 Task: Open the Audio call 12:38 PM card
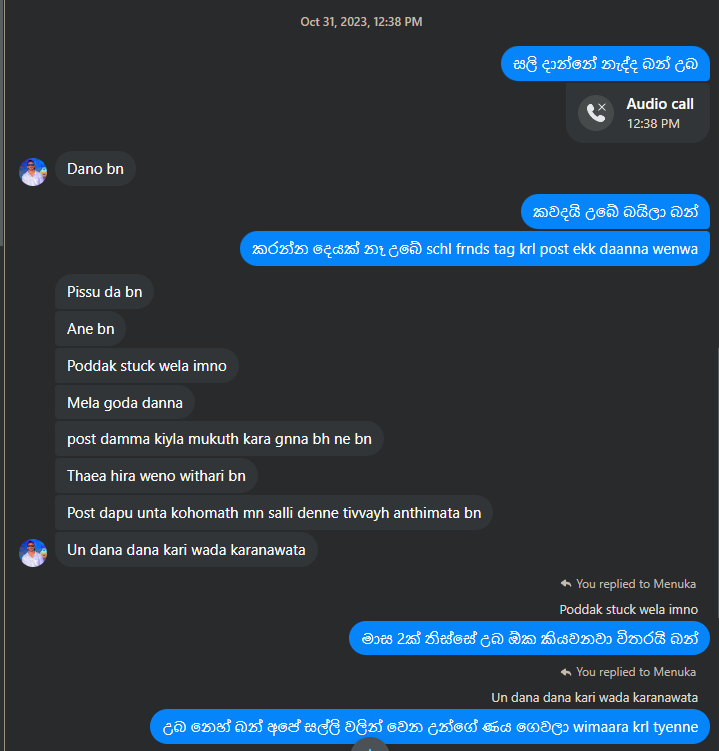tap(638, 113)
